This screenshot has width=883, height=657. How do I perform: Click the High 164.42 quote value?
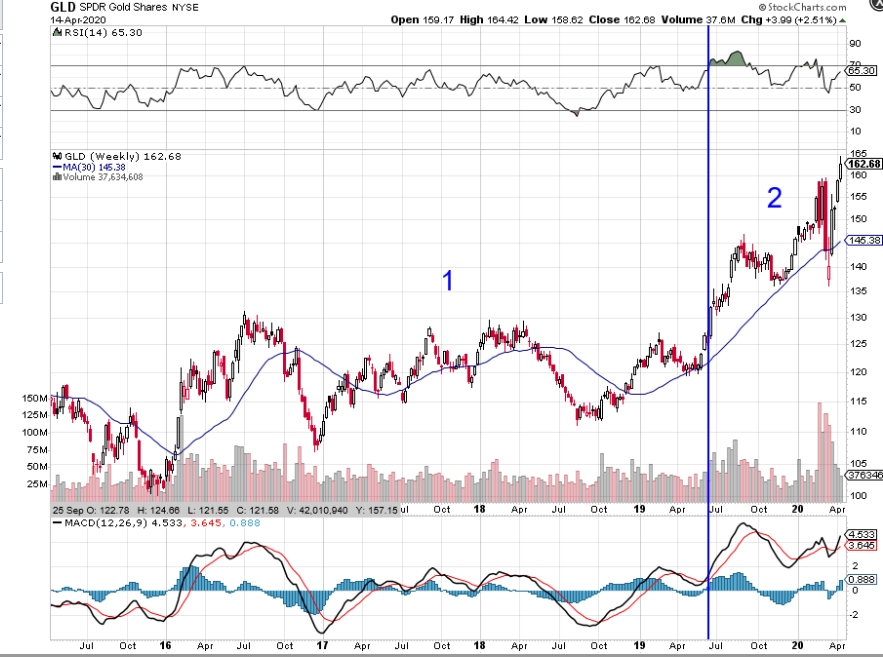pos(489,20)
